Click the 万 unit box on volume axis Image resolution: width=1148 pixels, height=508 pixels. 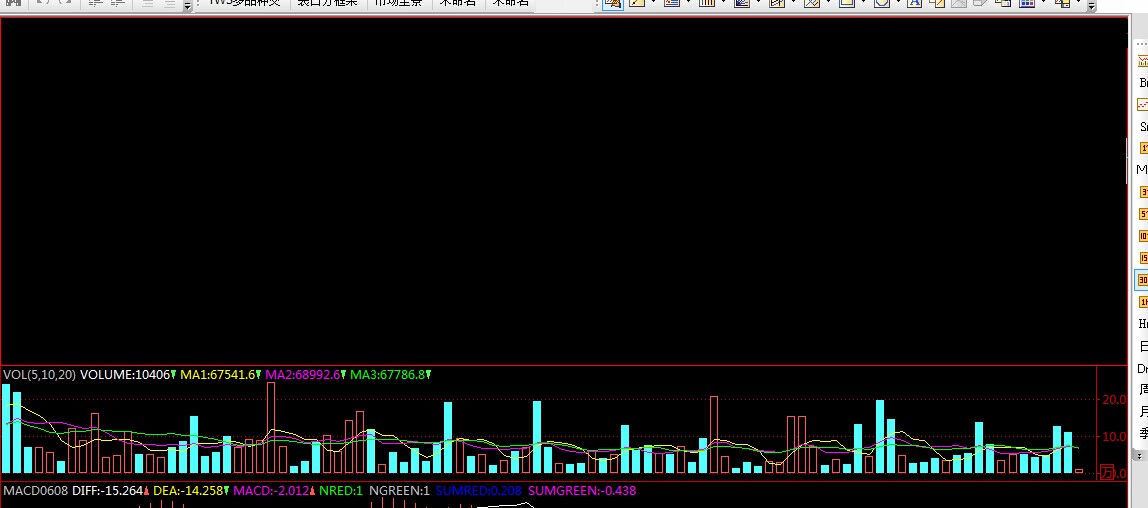tap(1107, 472)
